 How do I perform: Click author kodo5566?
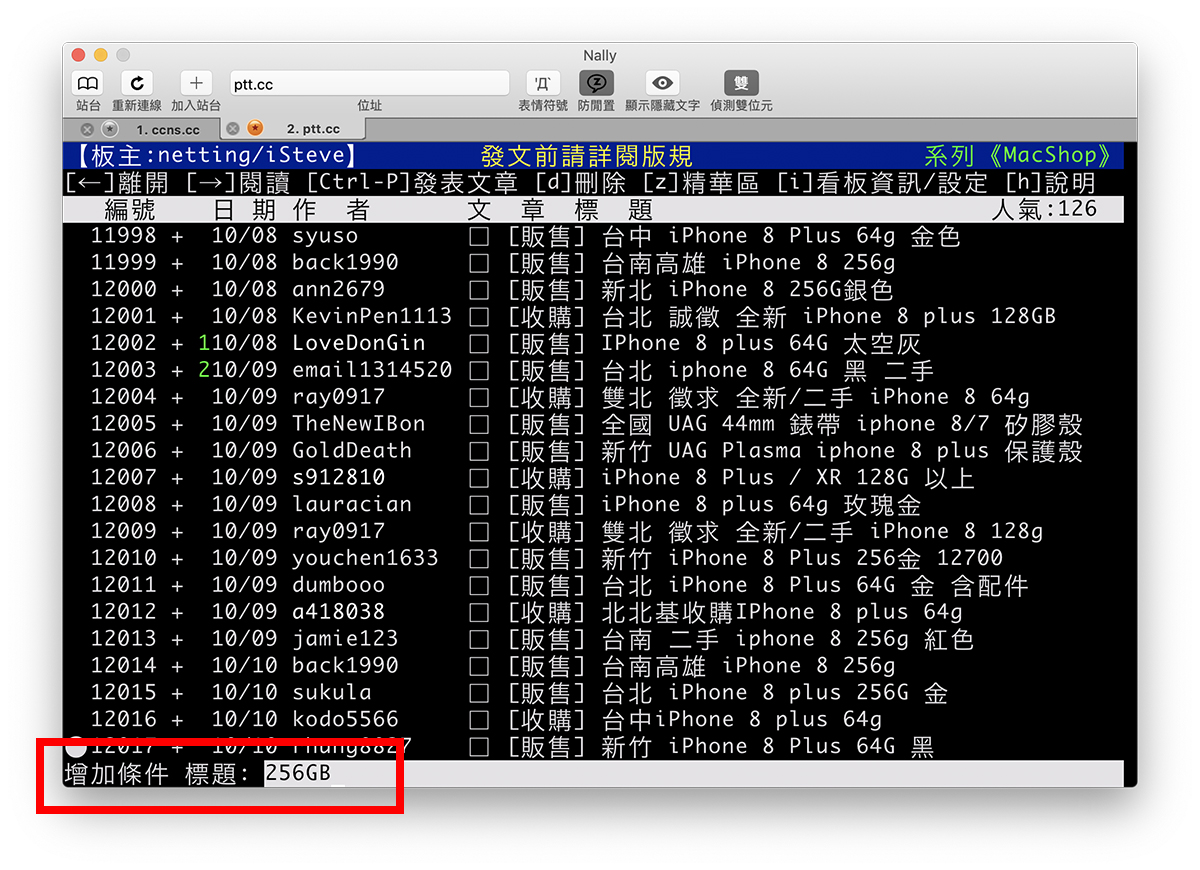345,721
